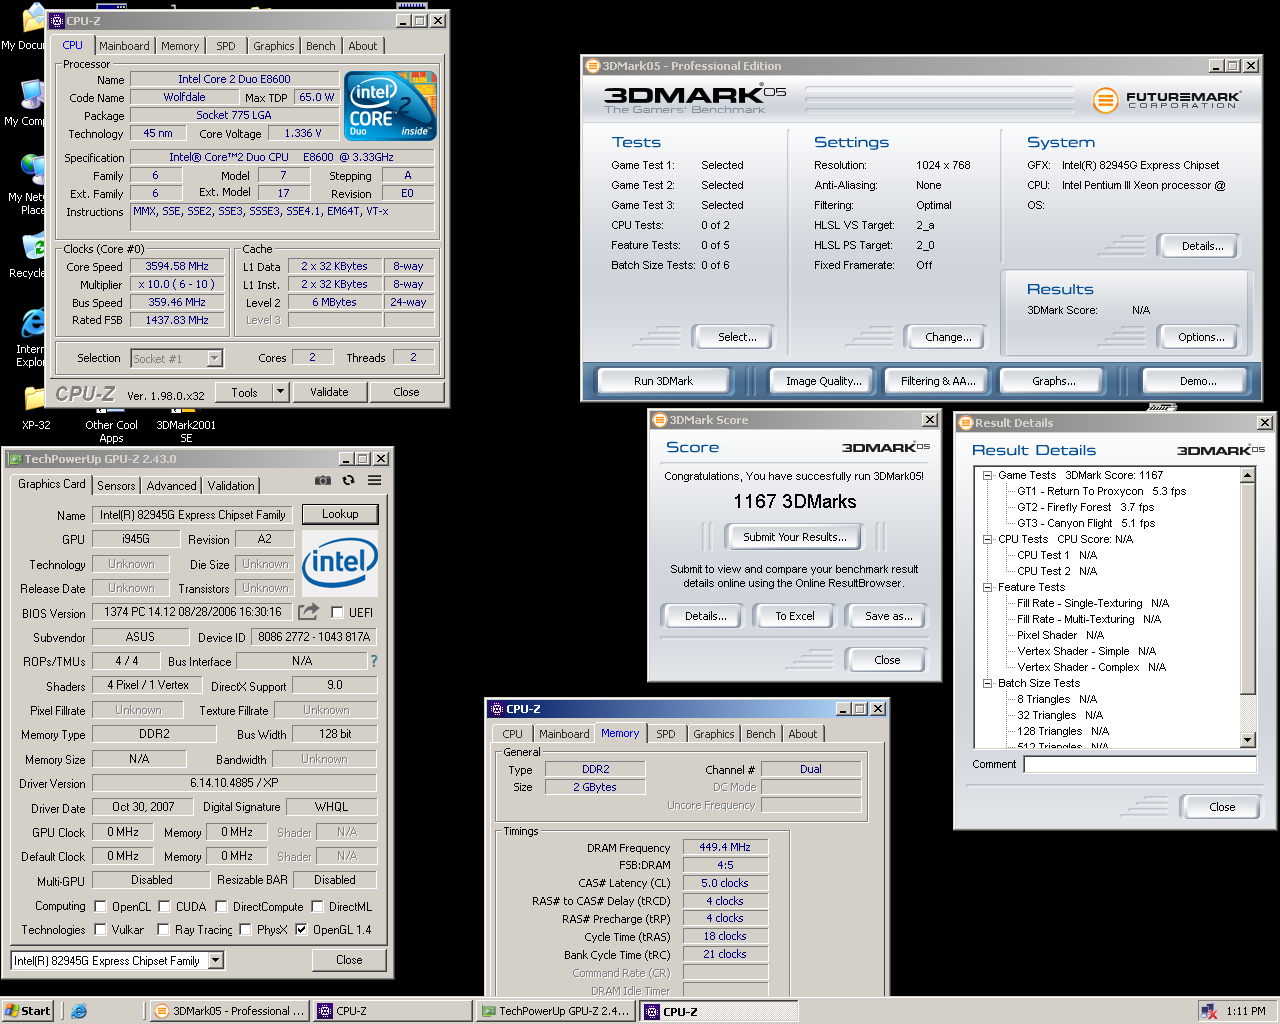Toggle the OpenGL 1.4 checkbox
1280x1024 pixels.
tap(301, 930)
